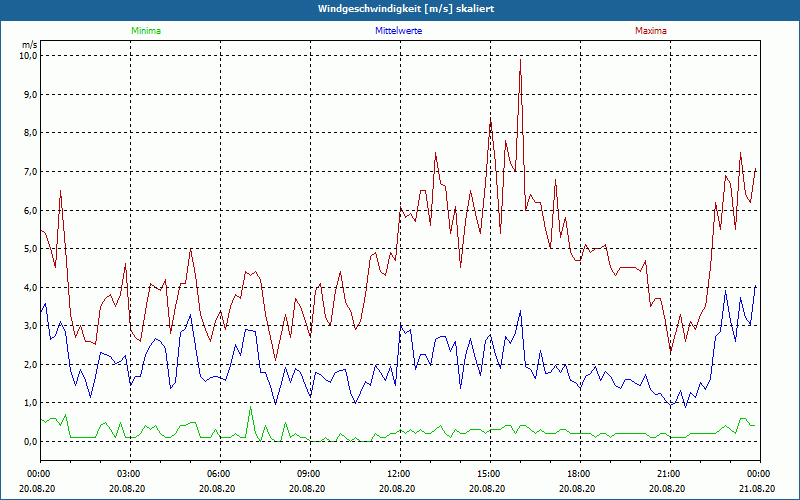Image resolution: width=800 pixels, height=500 pixels.
Task: Click the m/s unit label above the y-axis
Action: click(x=29, y=45)
